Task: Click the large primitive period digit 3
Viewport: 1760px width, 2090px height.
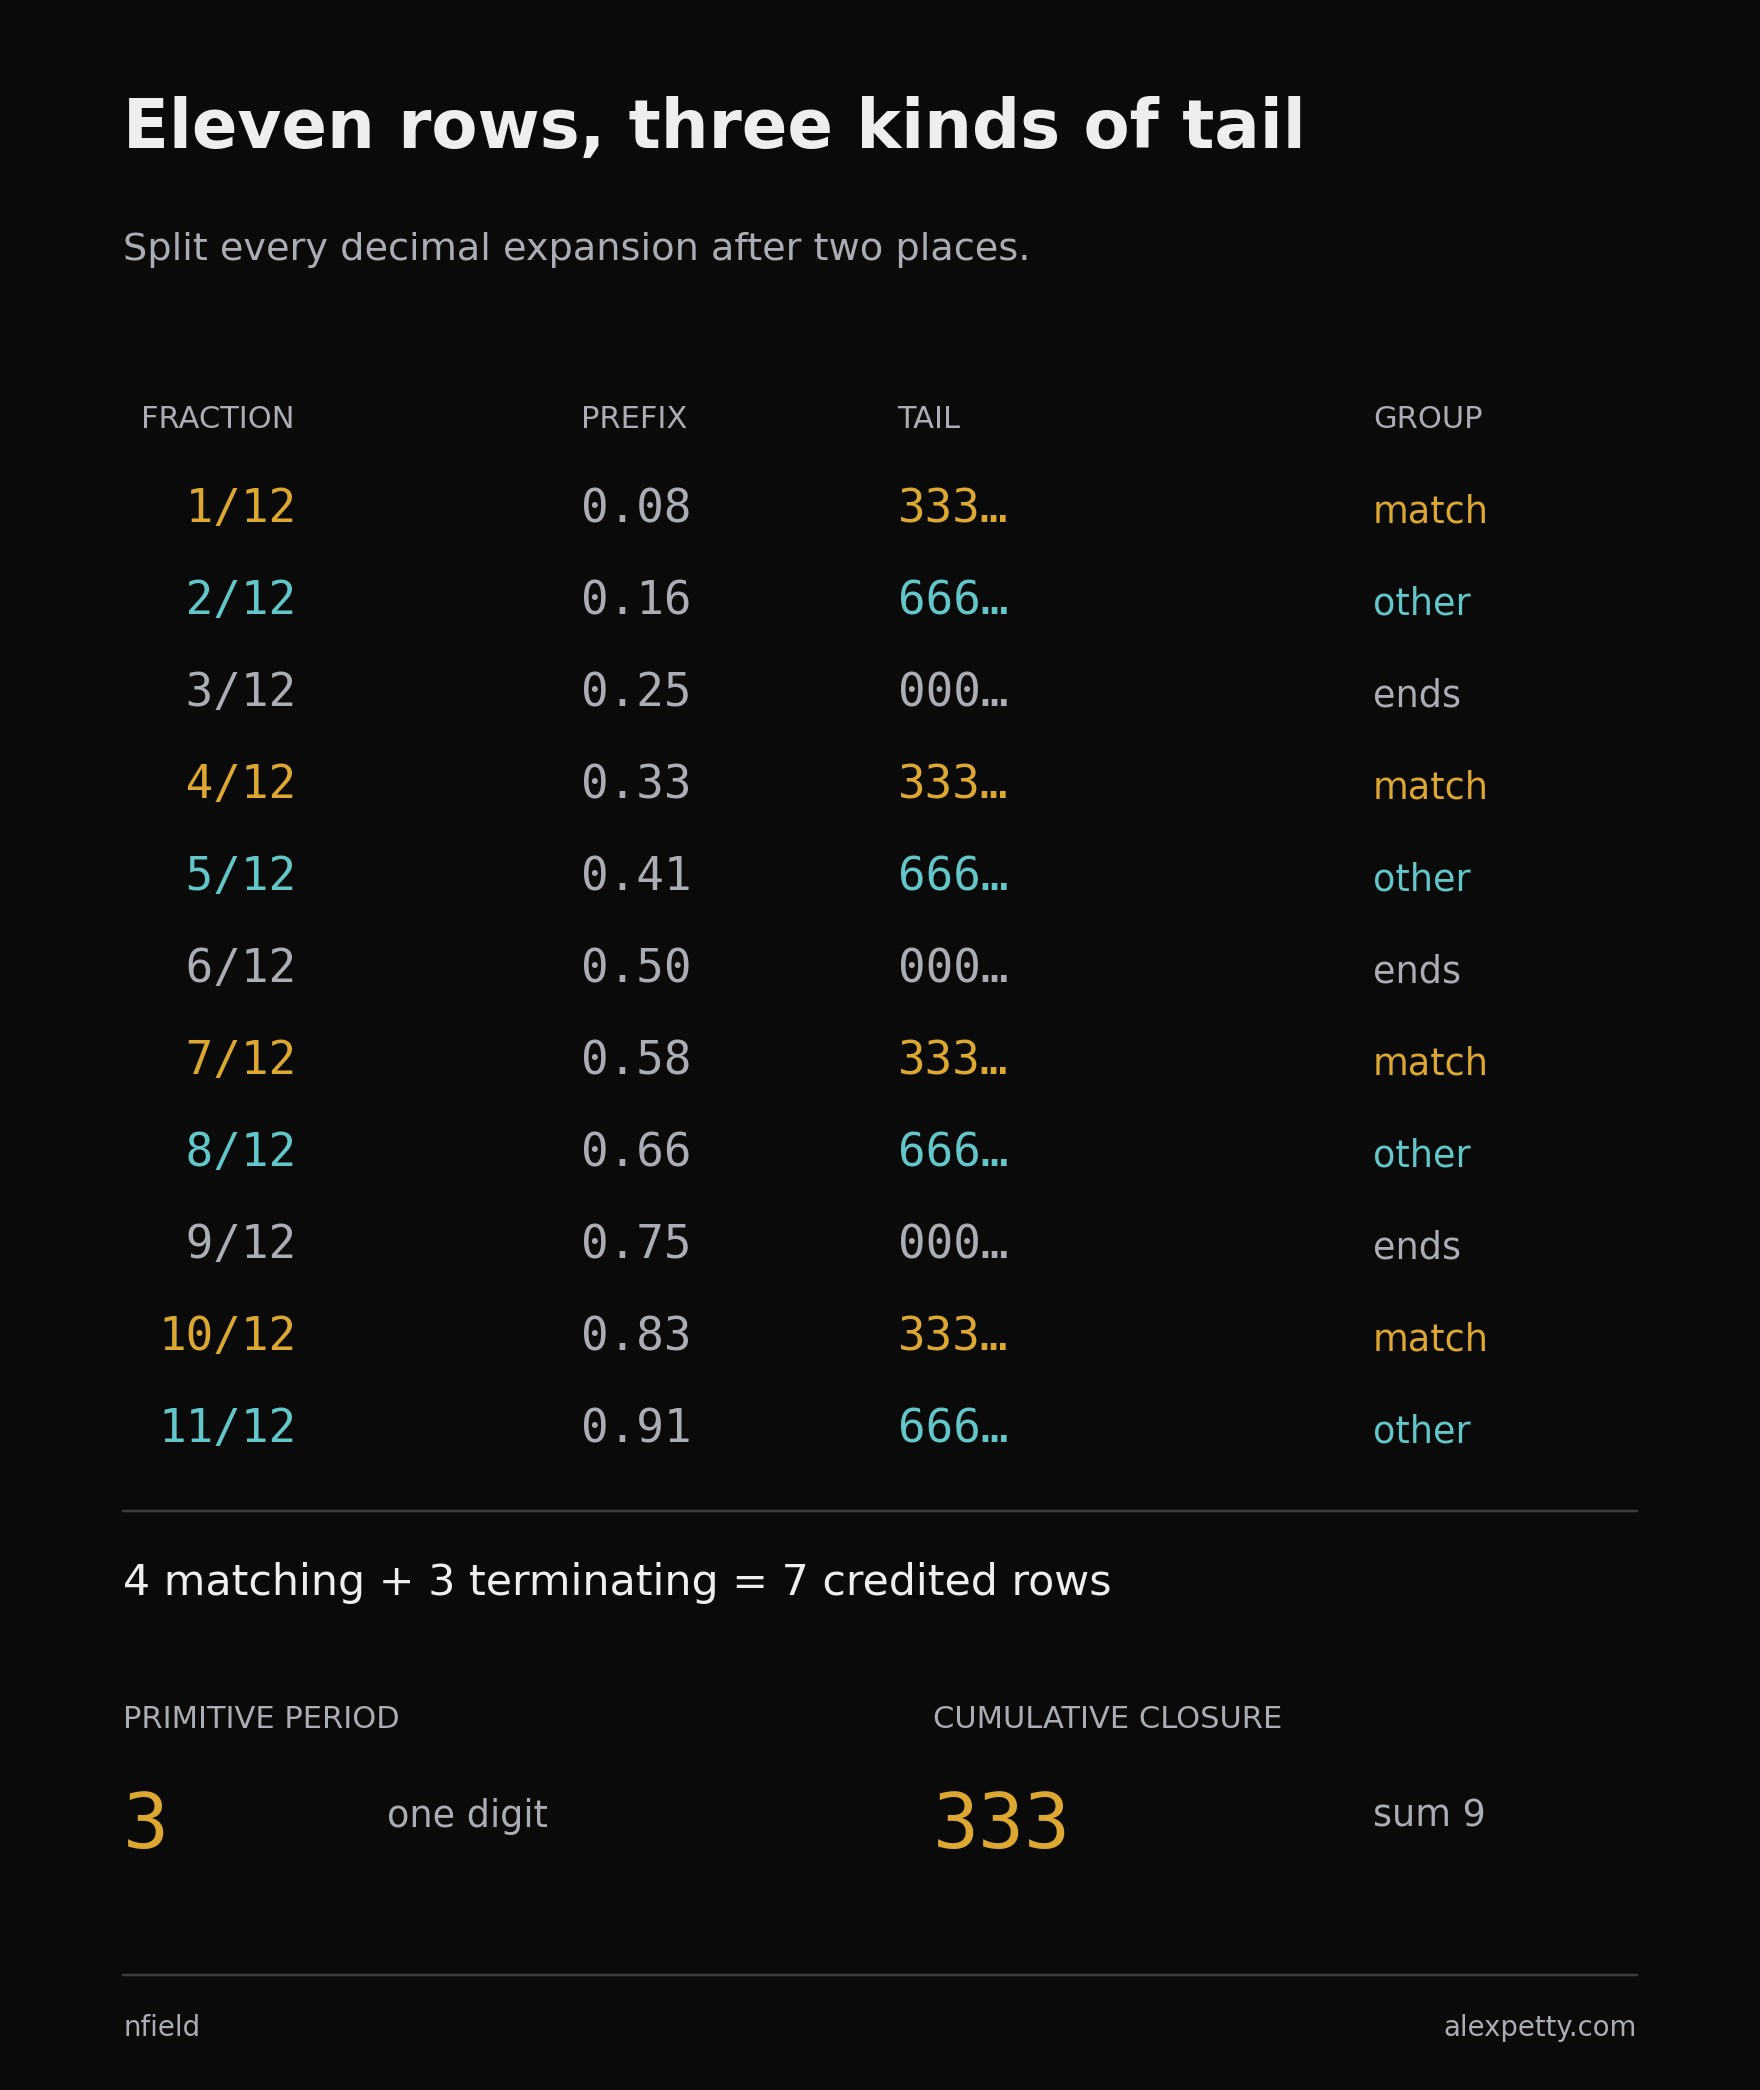Action: pyautogui.click(x=146, y=1822)
